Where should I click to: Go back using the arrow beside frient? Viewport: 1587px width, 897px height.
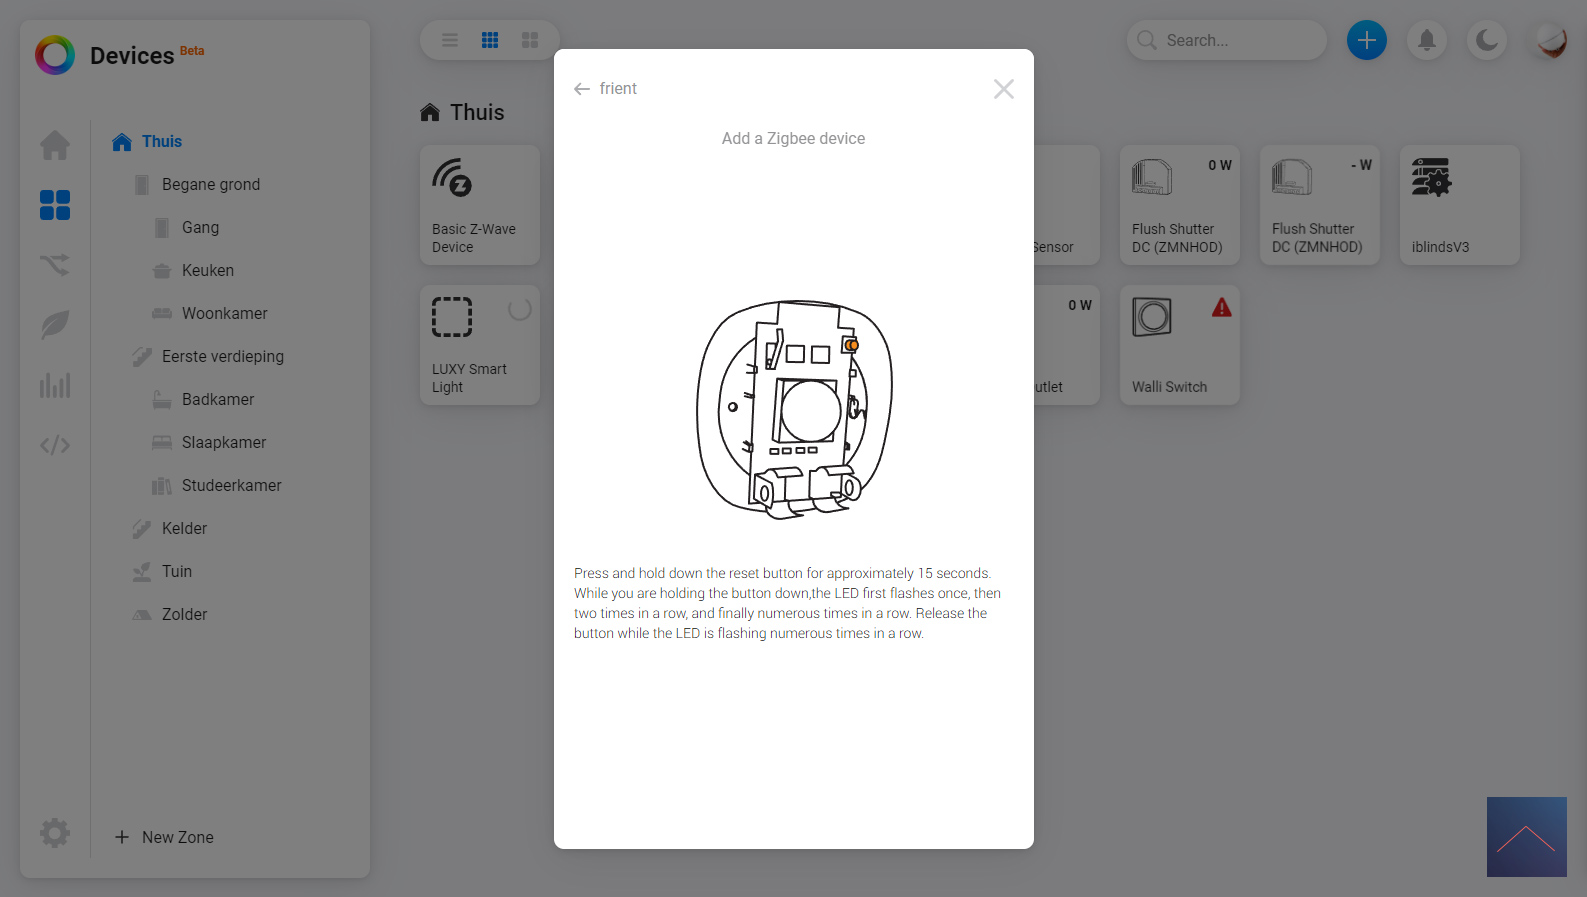tap(582, 89)
